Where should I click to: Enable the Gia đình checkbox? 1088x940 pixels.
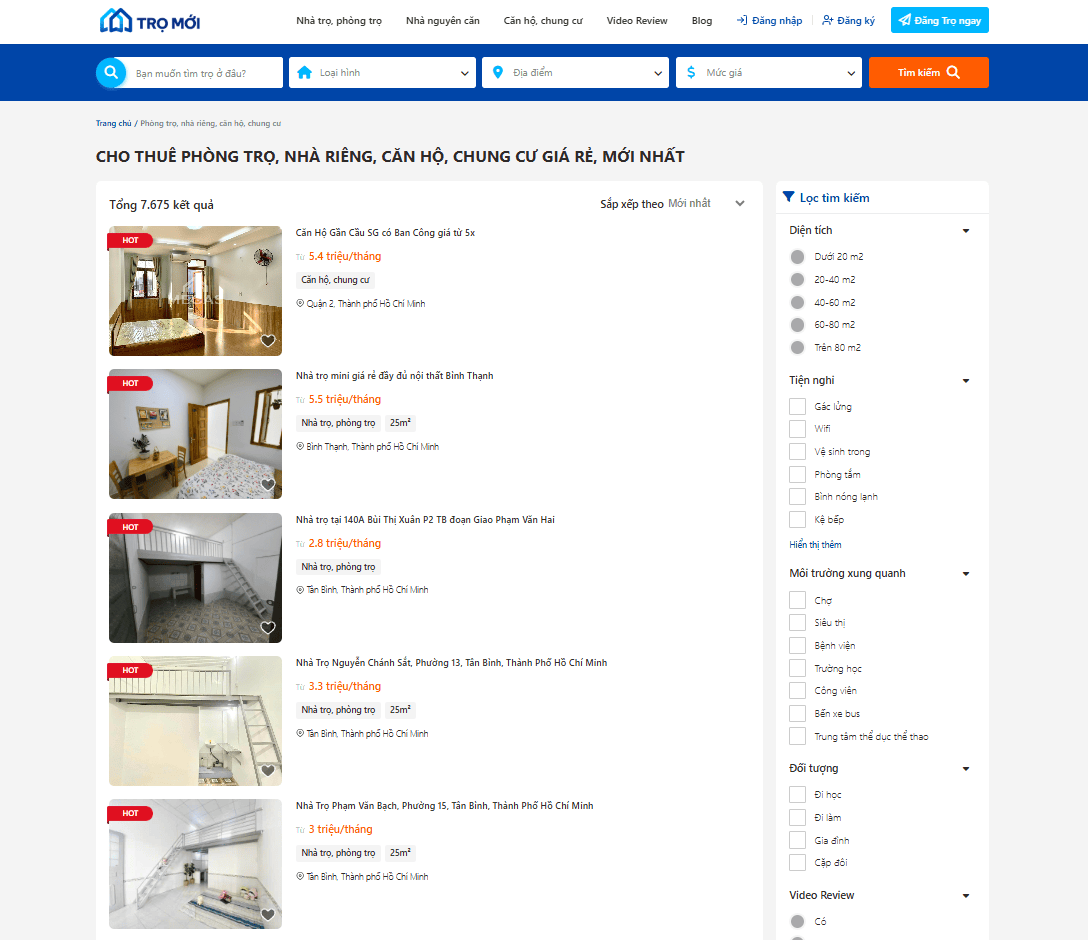[x=797, y=840]
